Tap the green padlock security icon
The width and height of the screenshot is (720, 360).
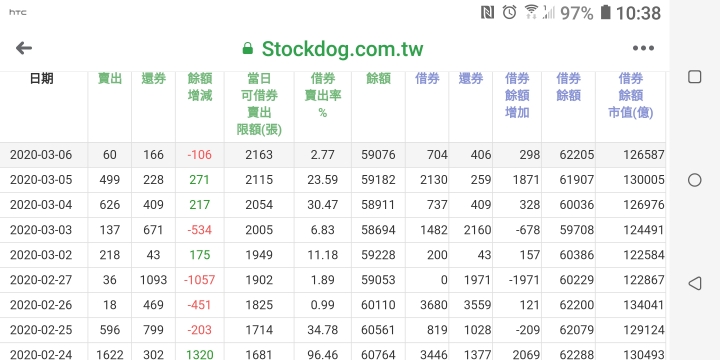[248, 48]
